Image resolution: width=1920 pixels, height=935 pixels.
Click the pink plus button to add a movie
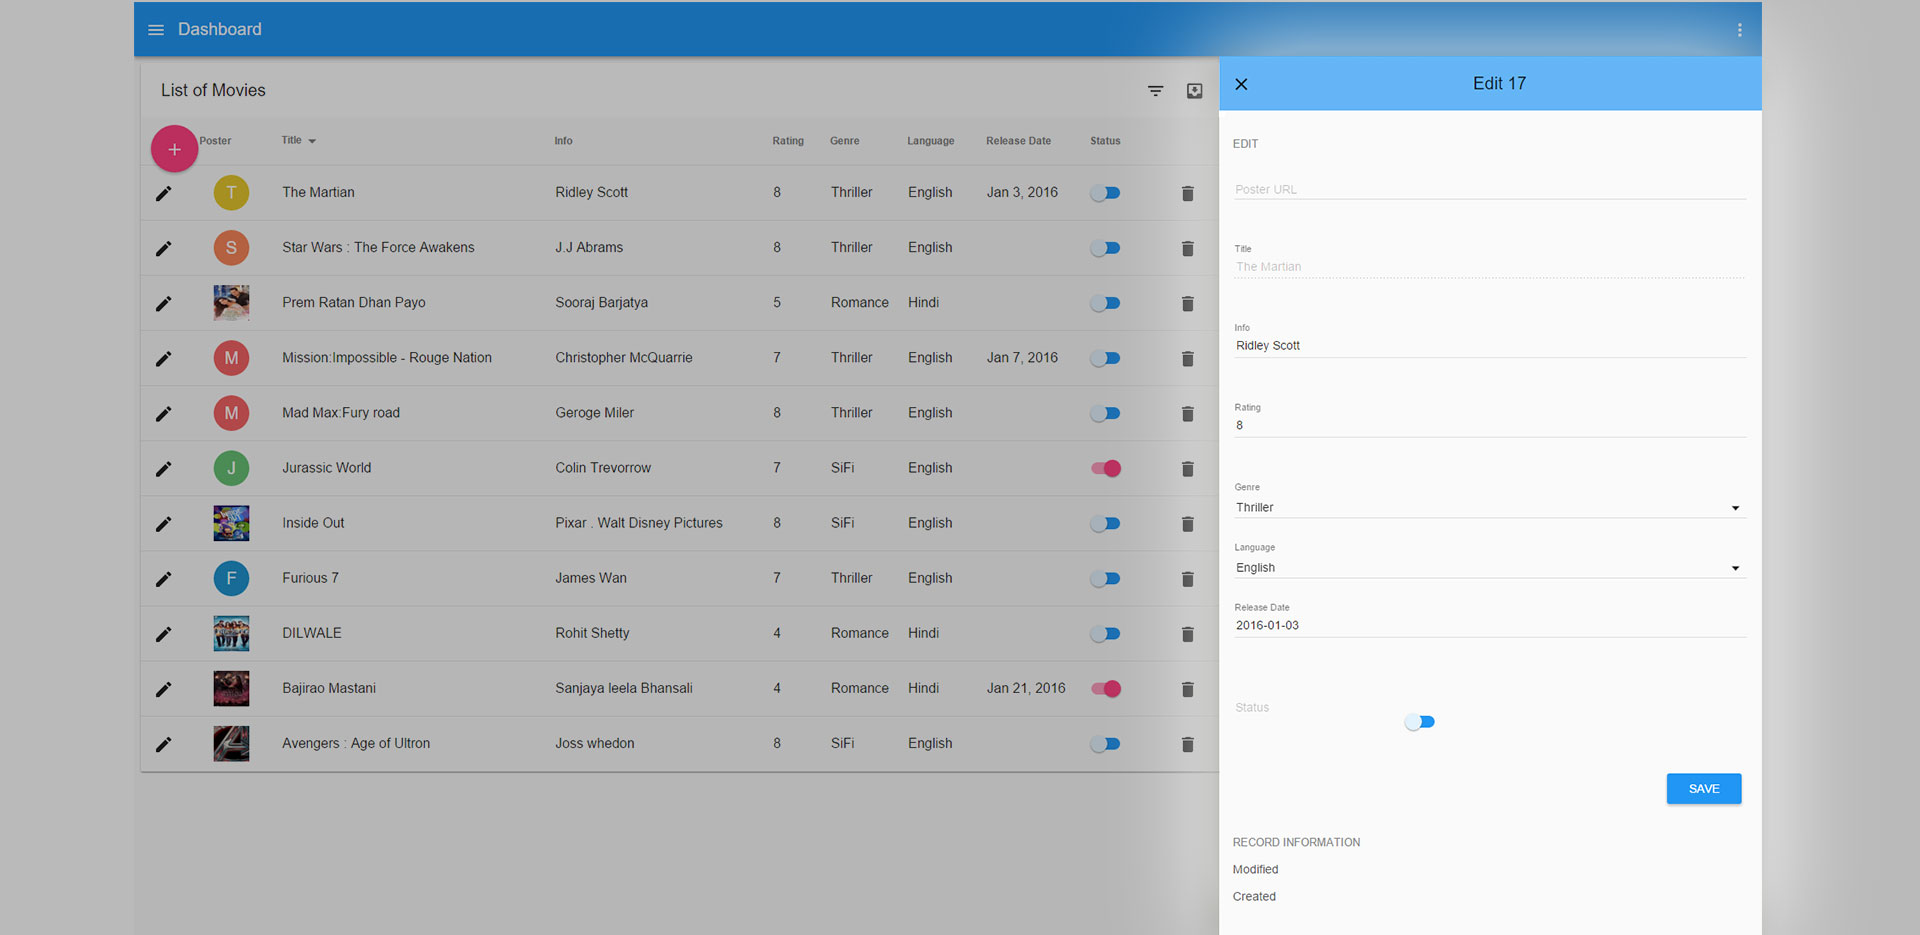coord(174,148)
